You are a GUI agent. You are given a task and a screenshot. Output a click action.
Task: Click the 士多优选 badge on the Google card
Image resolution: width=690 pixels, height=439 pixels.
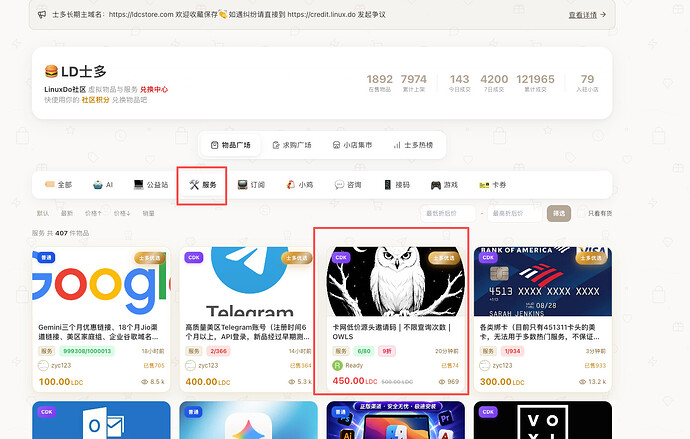(x=150, y=258)
